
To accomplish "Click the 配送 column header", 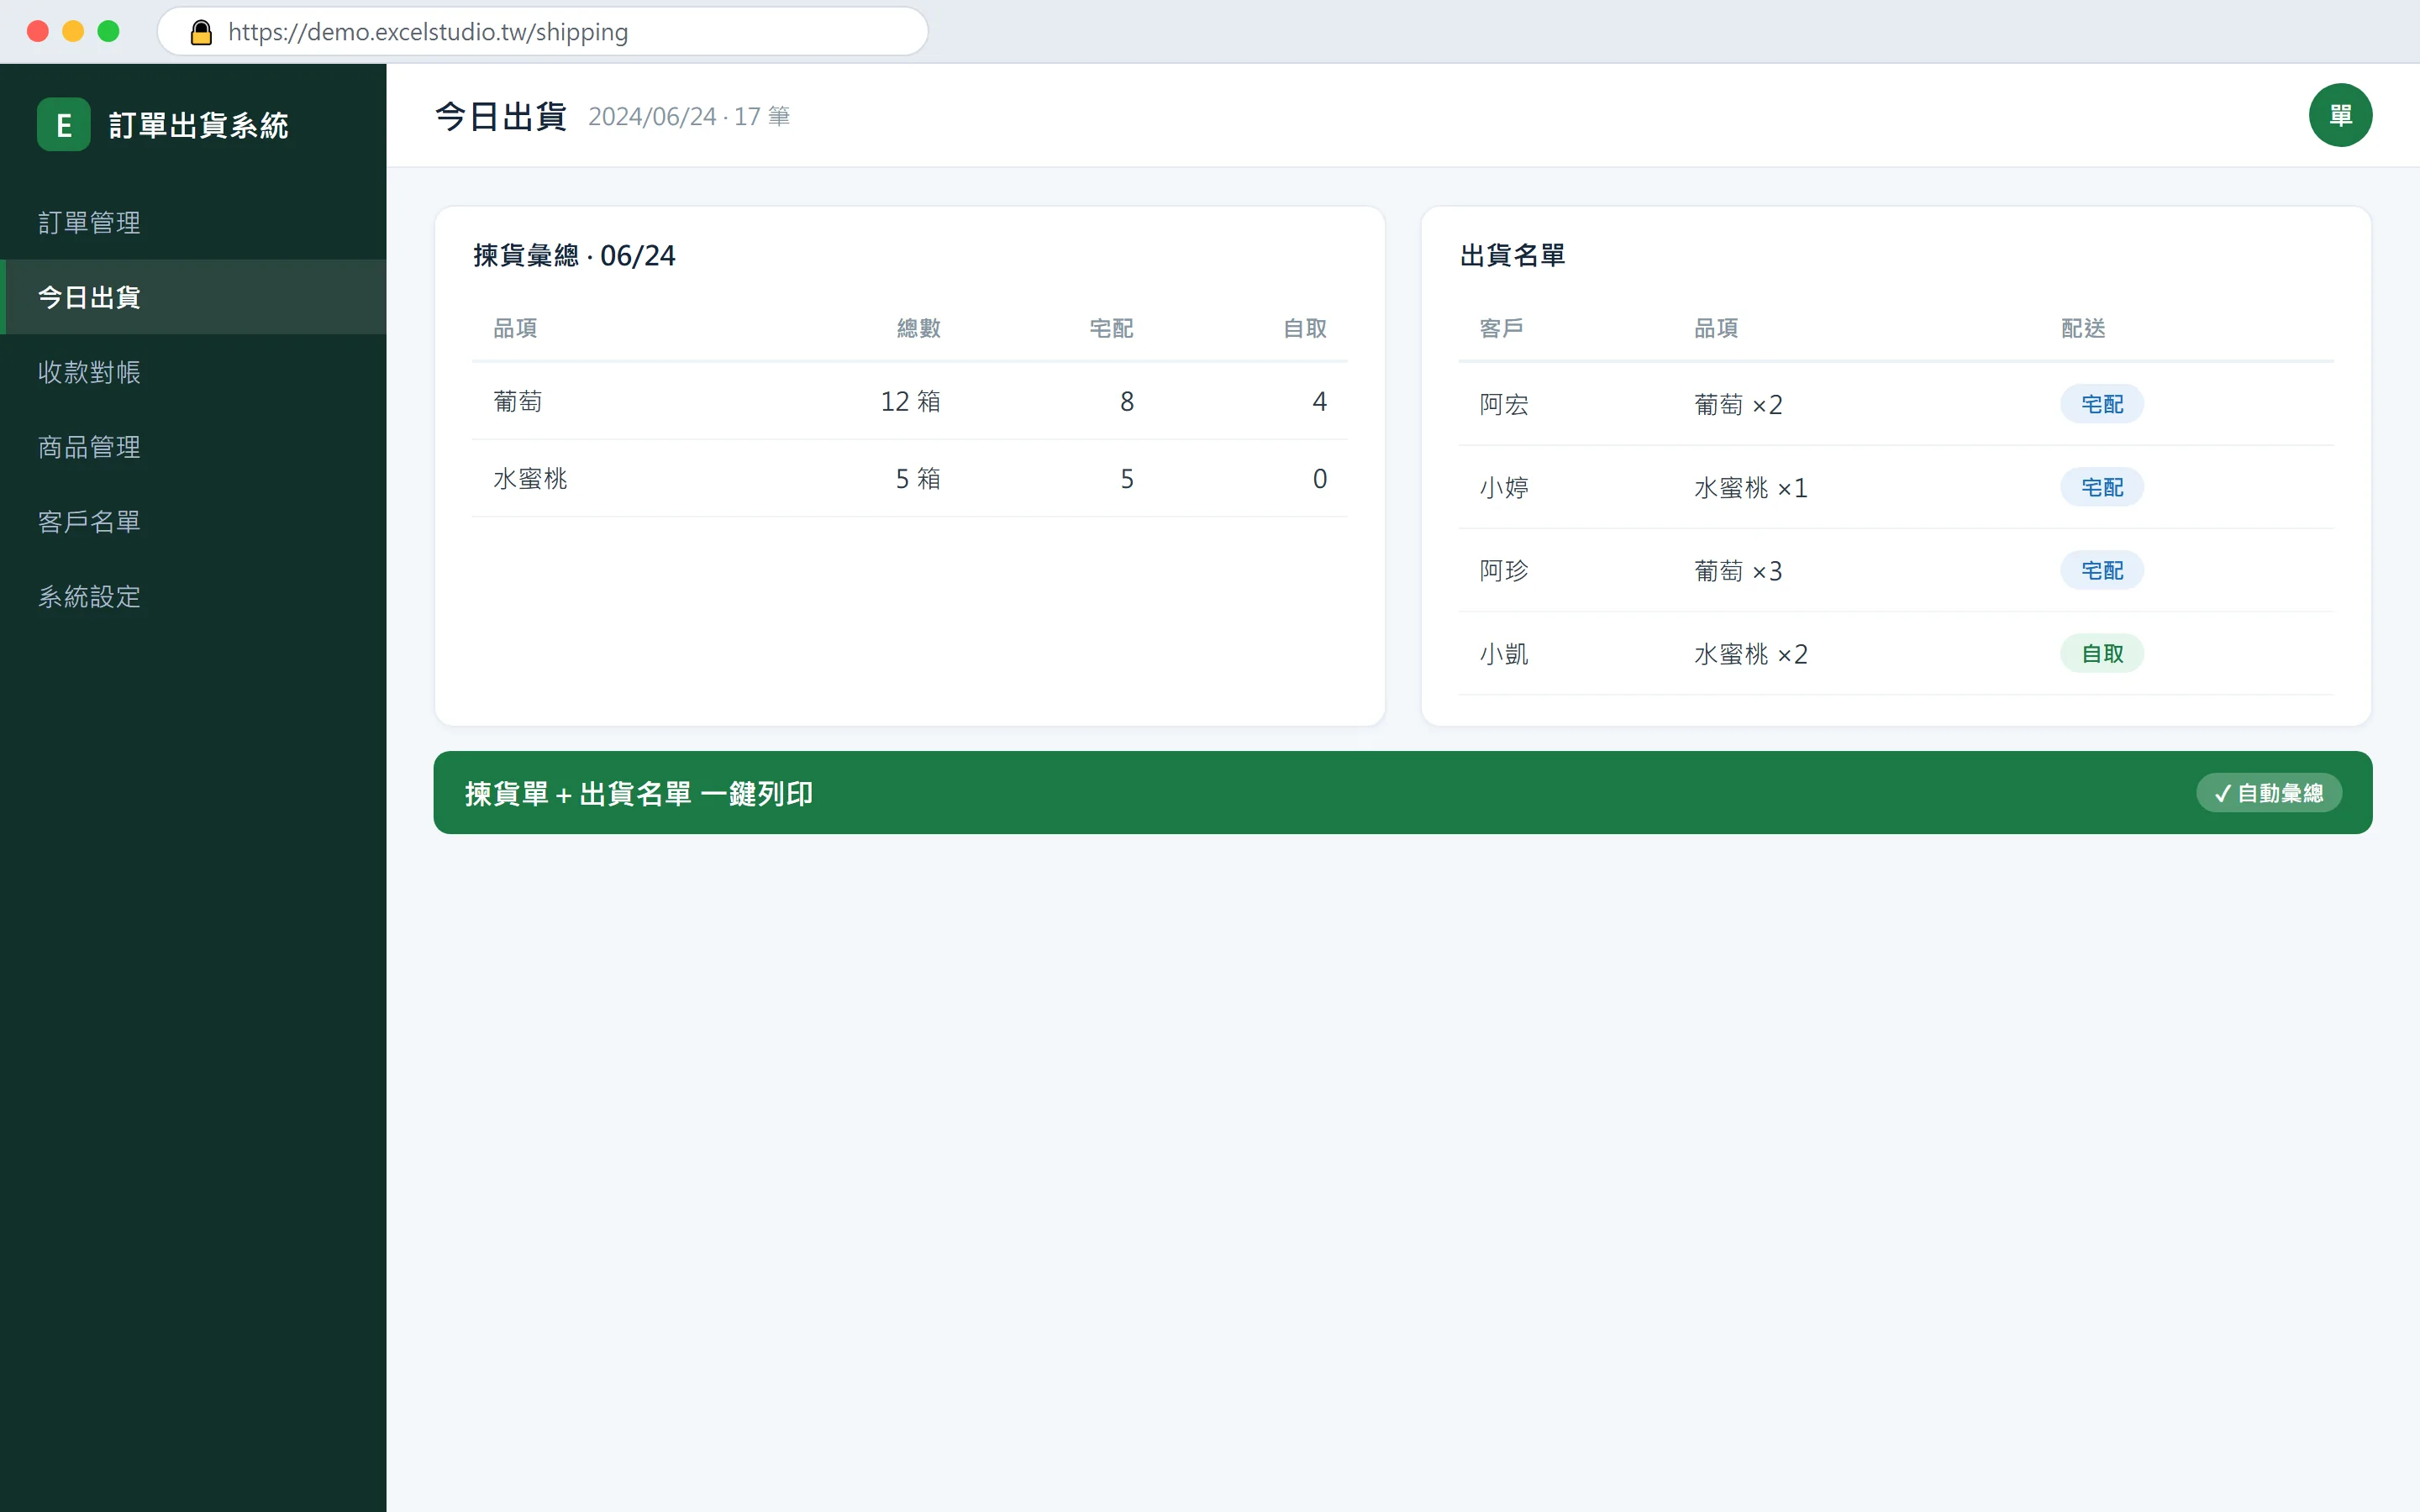I will (2083, 328).
